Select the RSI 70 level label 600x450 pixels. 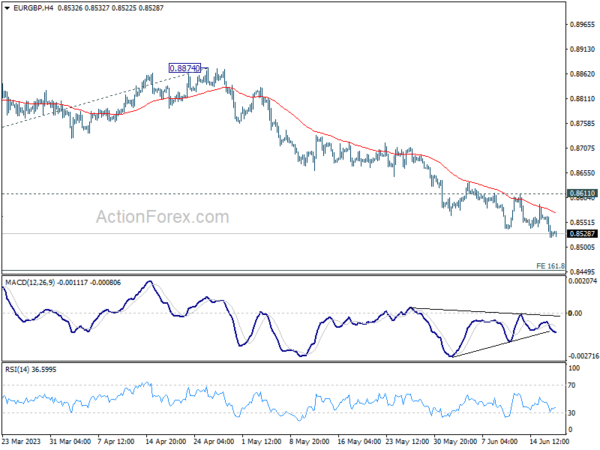tap(572, 385)
